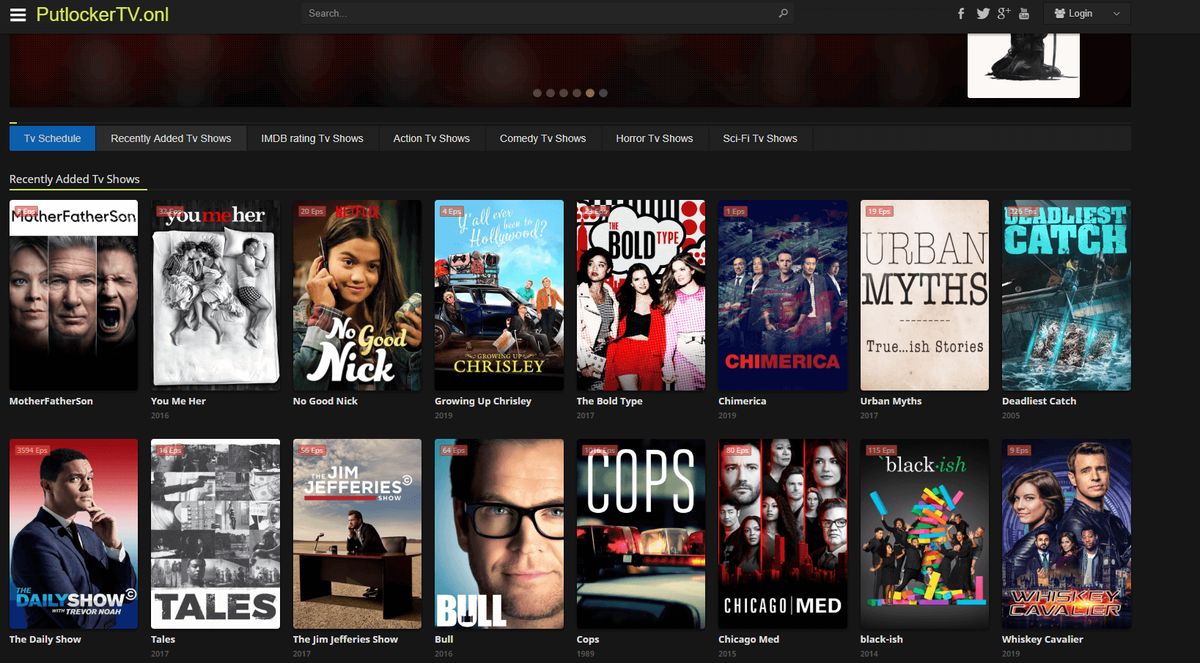
Task: Switch to Action Tv Shows tab
Action: click(432, 138)
